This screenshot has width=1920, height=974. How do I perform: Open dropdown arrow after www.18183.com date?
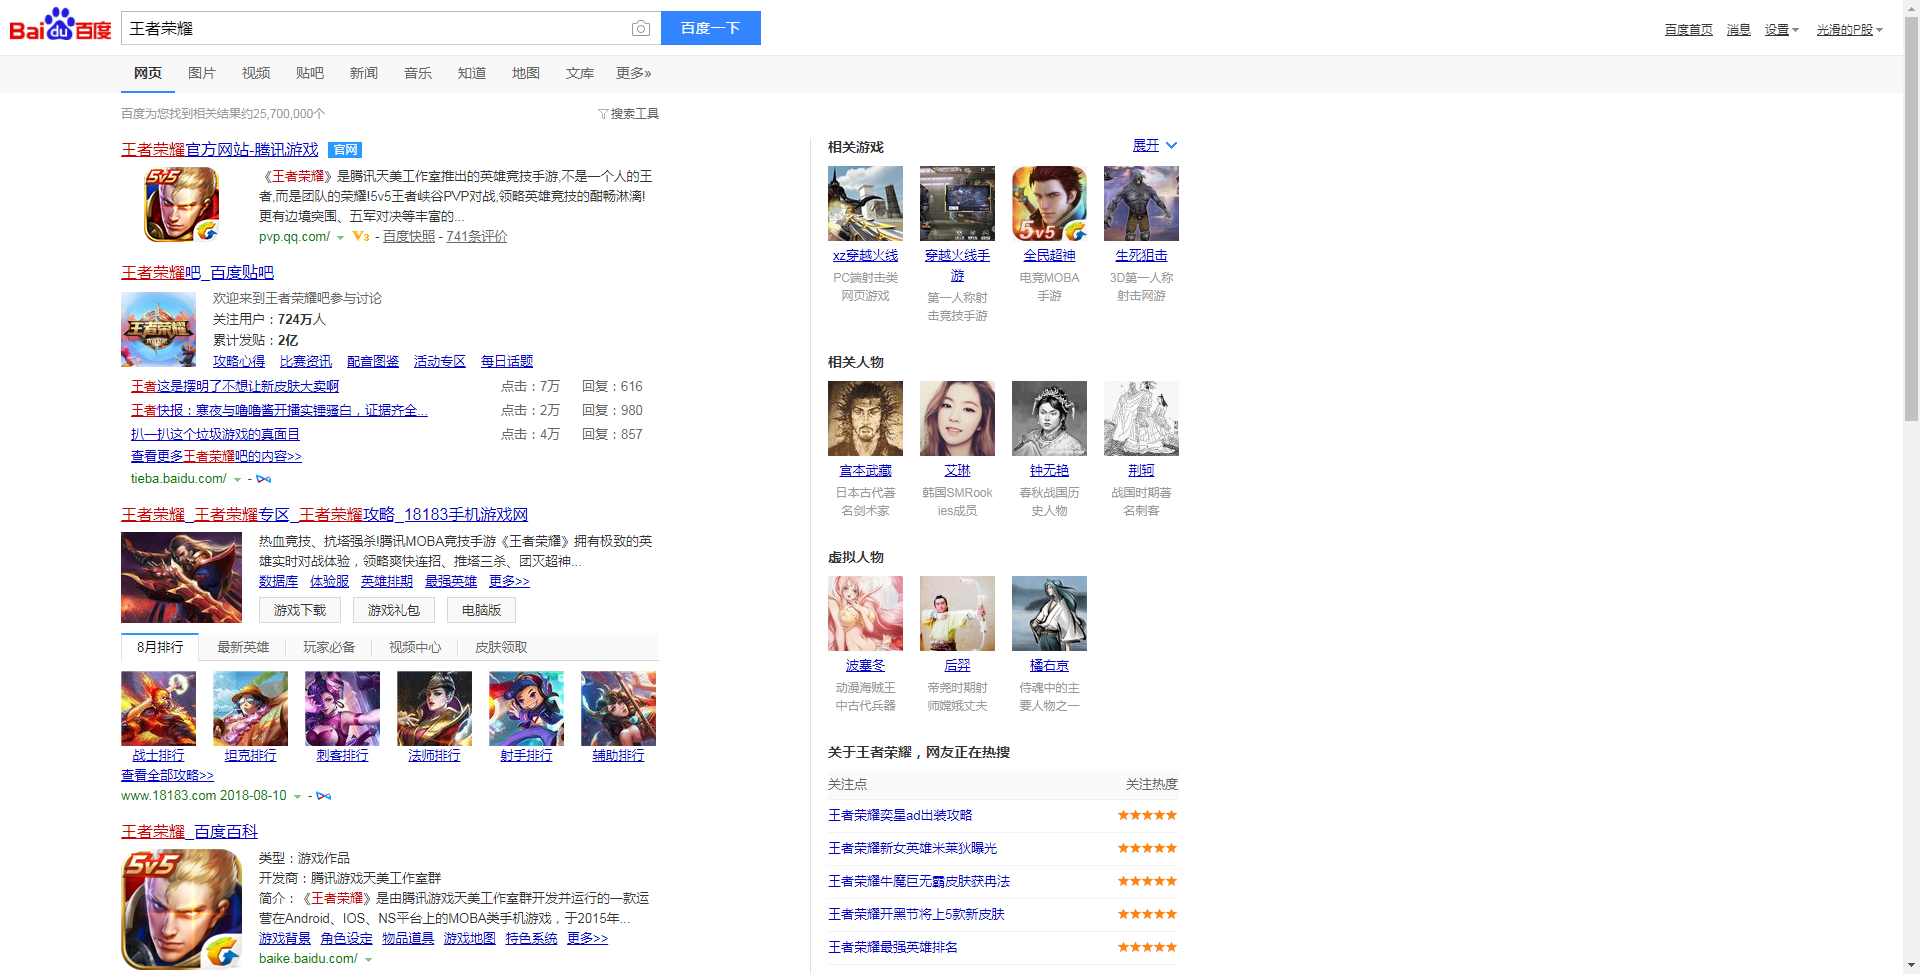[297, 797]
